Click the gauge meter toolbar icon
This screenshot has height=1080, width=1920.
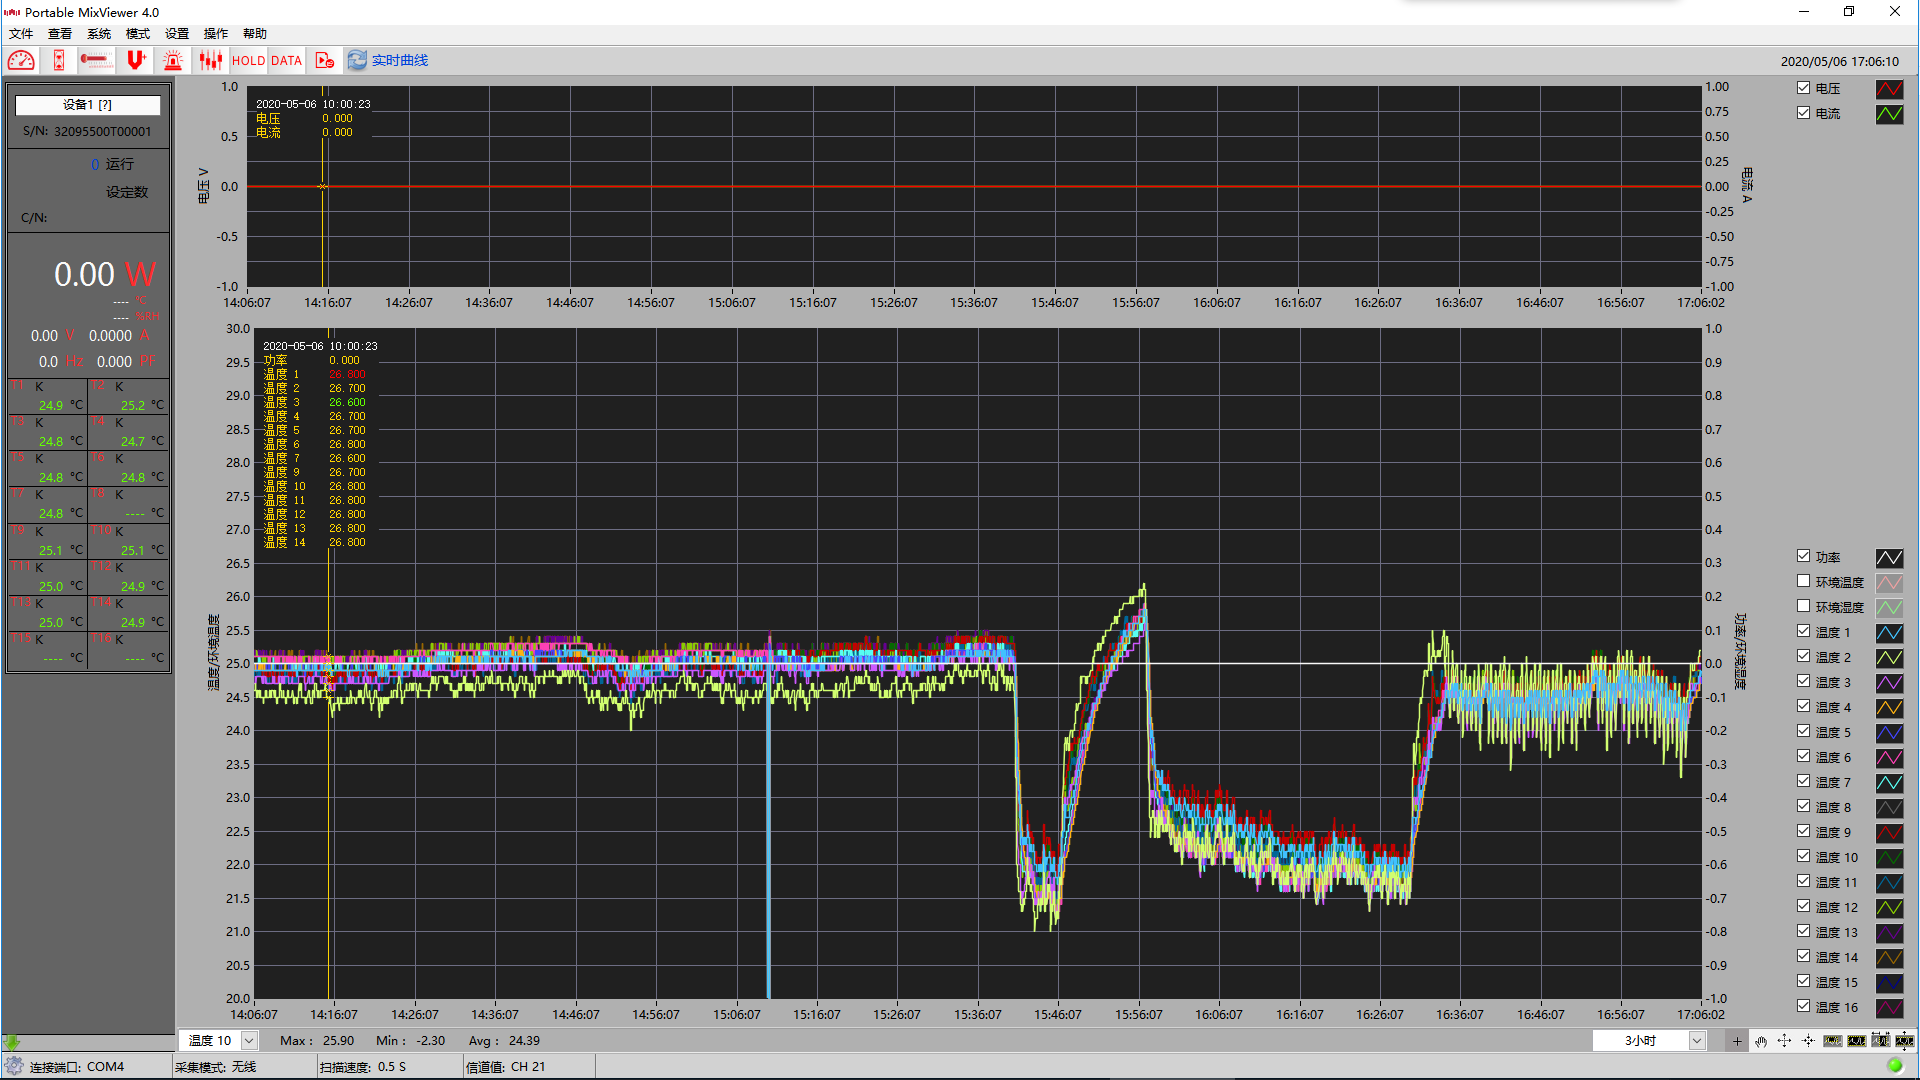[x=21, y=60]
